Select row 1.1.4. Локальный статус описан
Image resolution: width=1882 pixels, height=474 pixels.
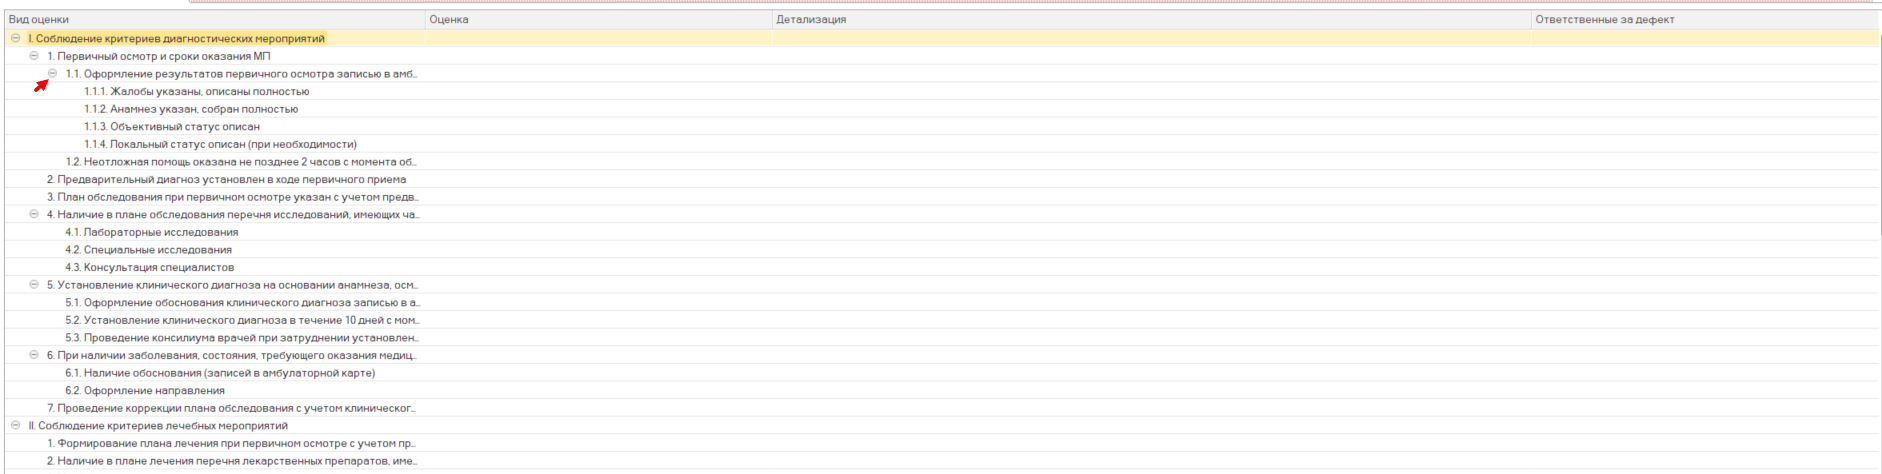[220, 144]
